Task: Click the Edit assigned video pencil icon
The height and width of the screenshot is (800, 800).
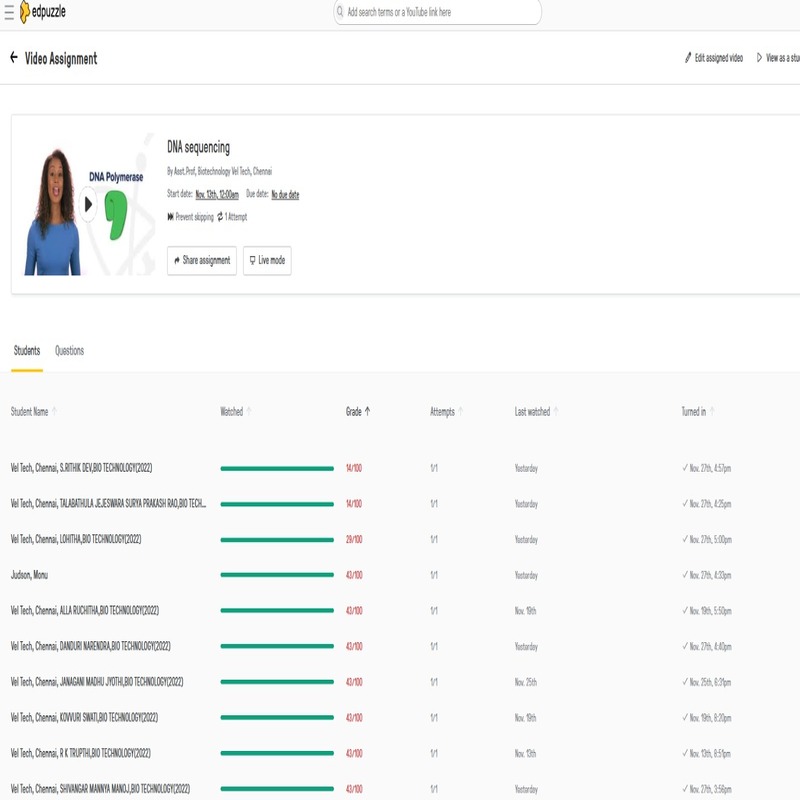Action: click(x=688, y=58)
